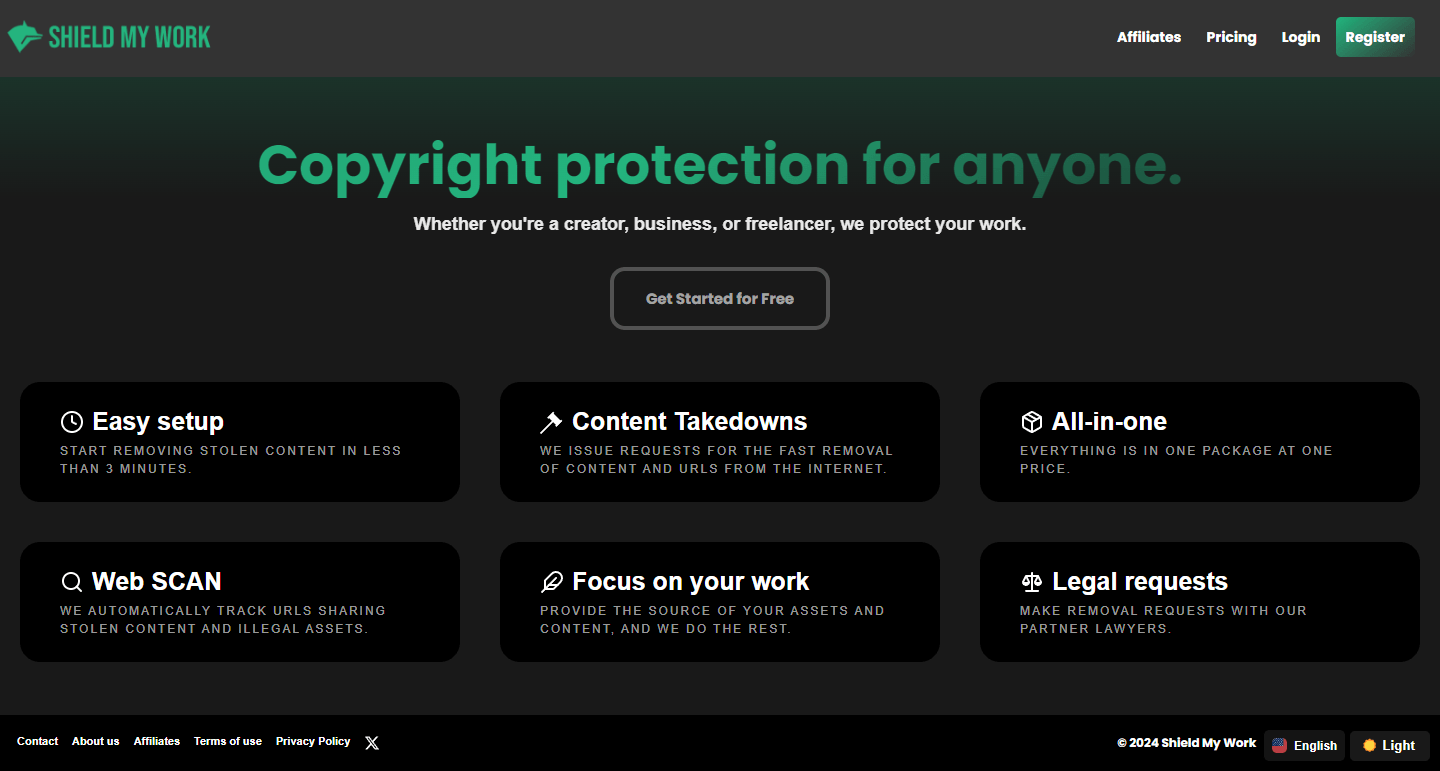Click the magnifier icon beside Web SCAN
This screenshot has height=771, width=1440.
click(x=71, y=582)
